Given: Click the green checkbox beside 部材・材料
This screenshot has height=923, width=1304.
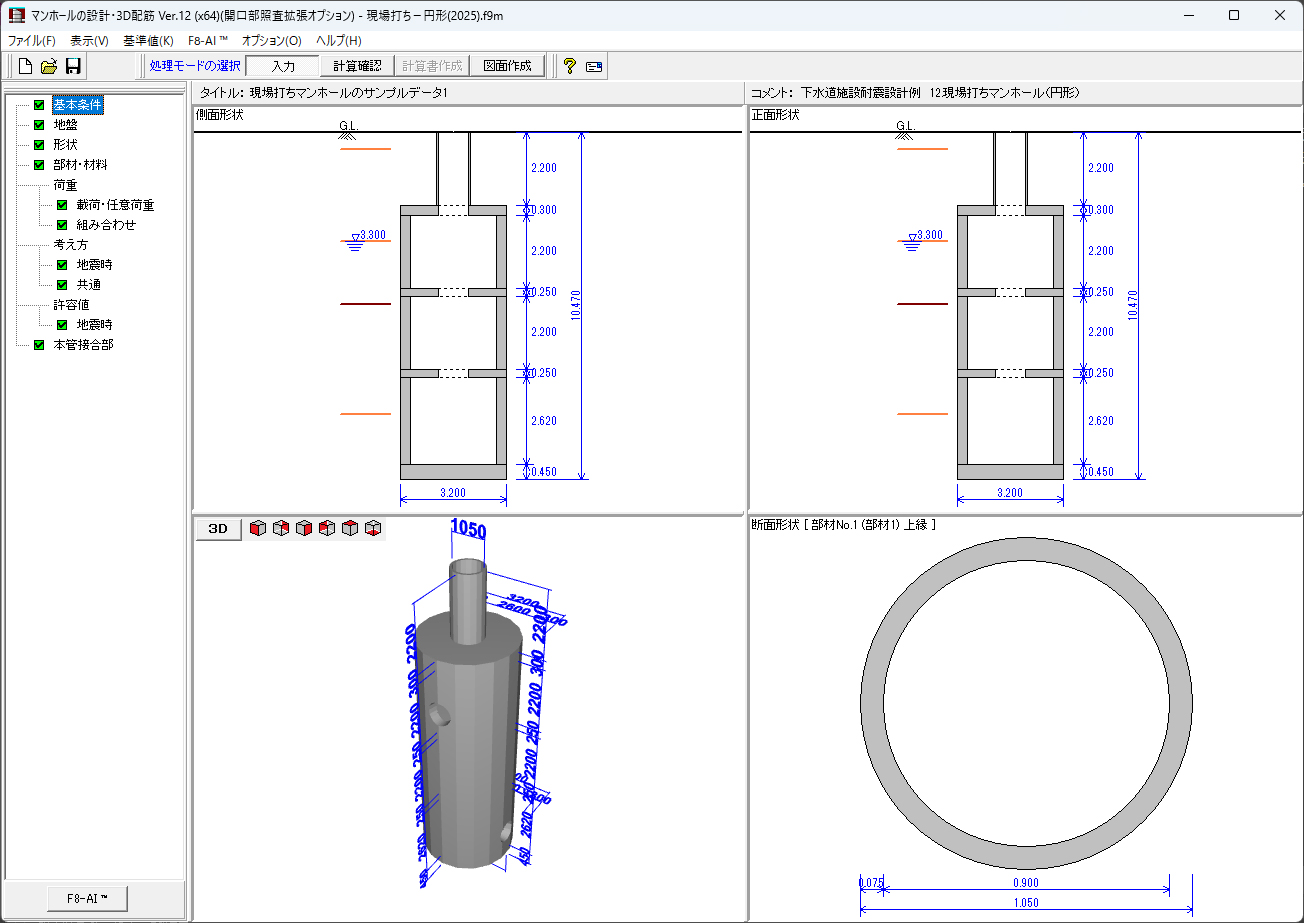Looking at the screenshot, I should tap(39, 165).
